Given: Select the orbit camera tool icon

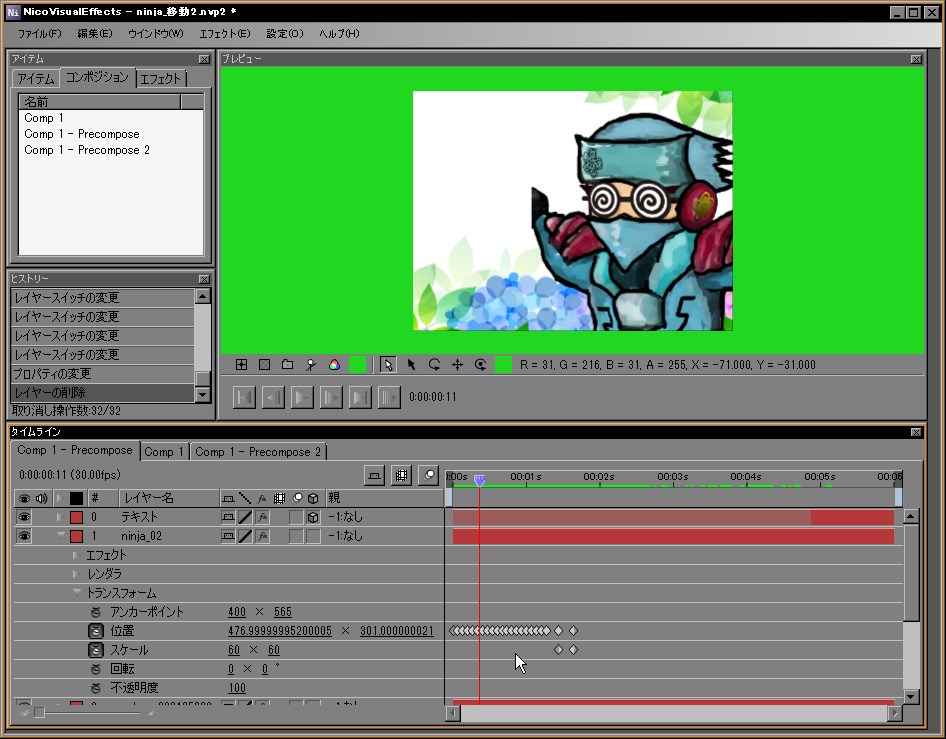Looking at the screenshot, I should [480, 364].
